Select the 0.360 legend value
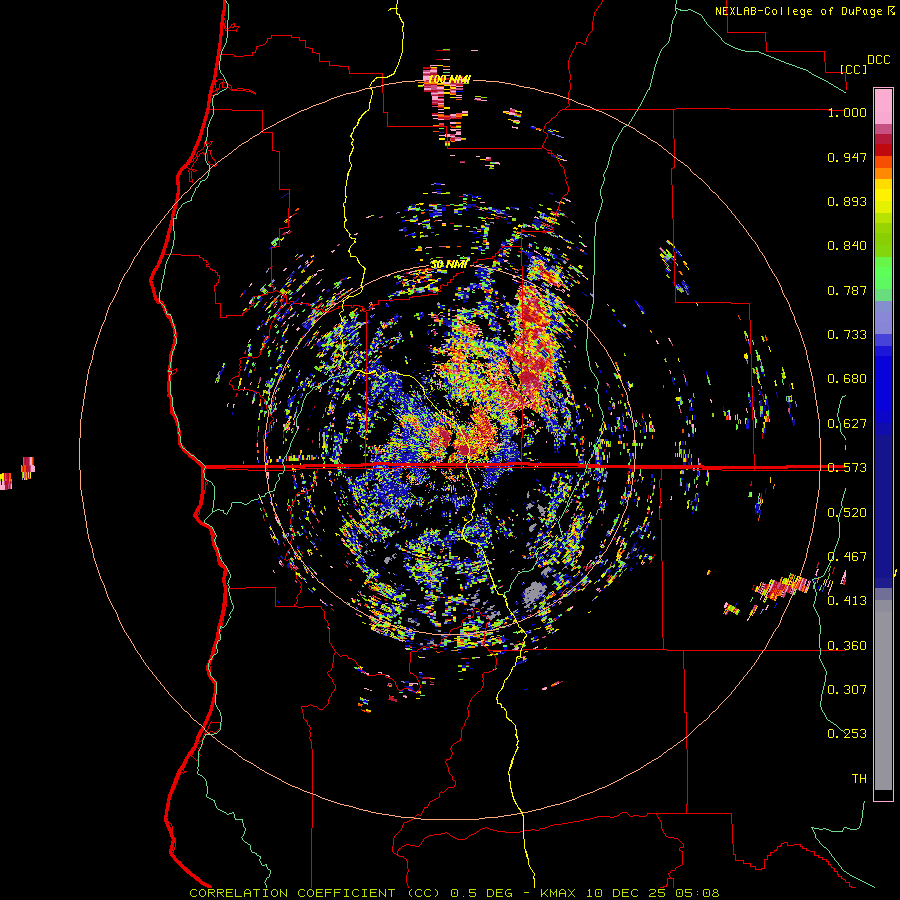 click(847, 646)
